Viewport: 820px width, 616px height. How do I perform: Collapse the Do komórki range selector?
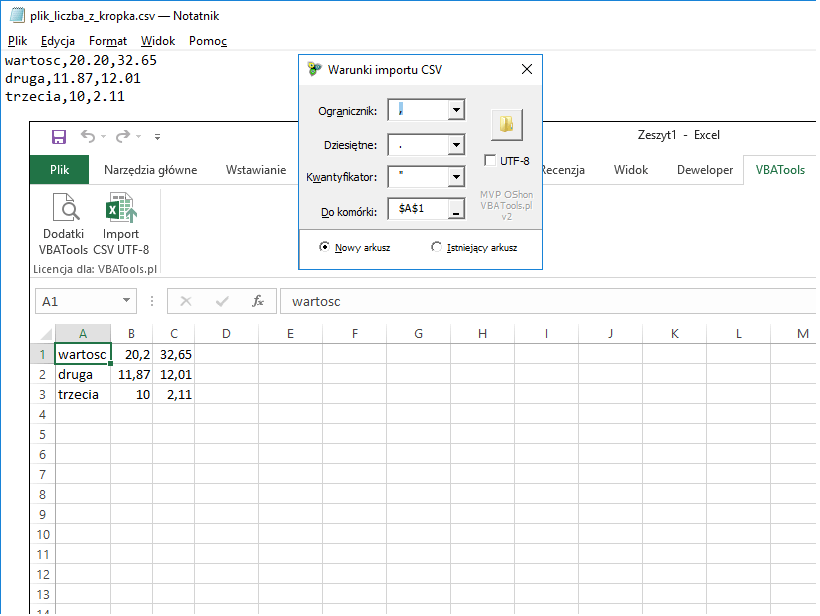pos(456,209)
